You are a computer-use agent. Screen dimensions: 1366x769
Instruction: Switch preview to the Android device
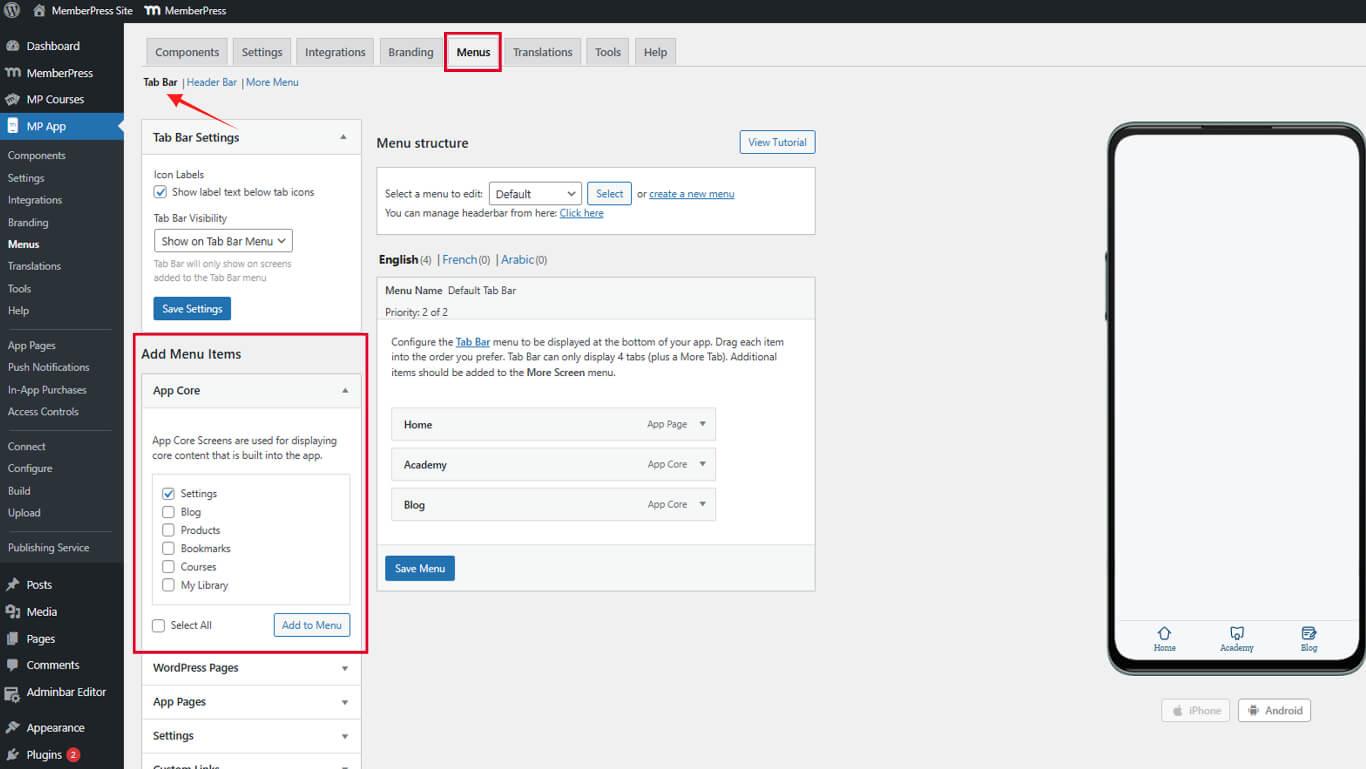click(x=1274, y=710)
